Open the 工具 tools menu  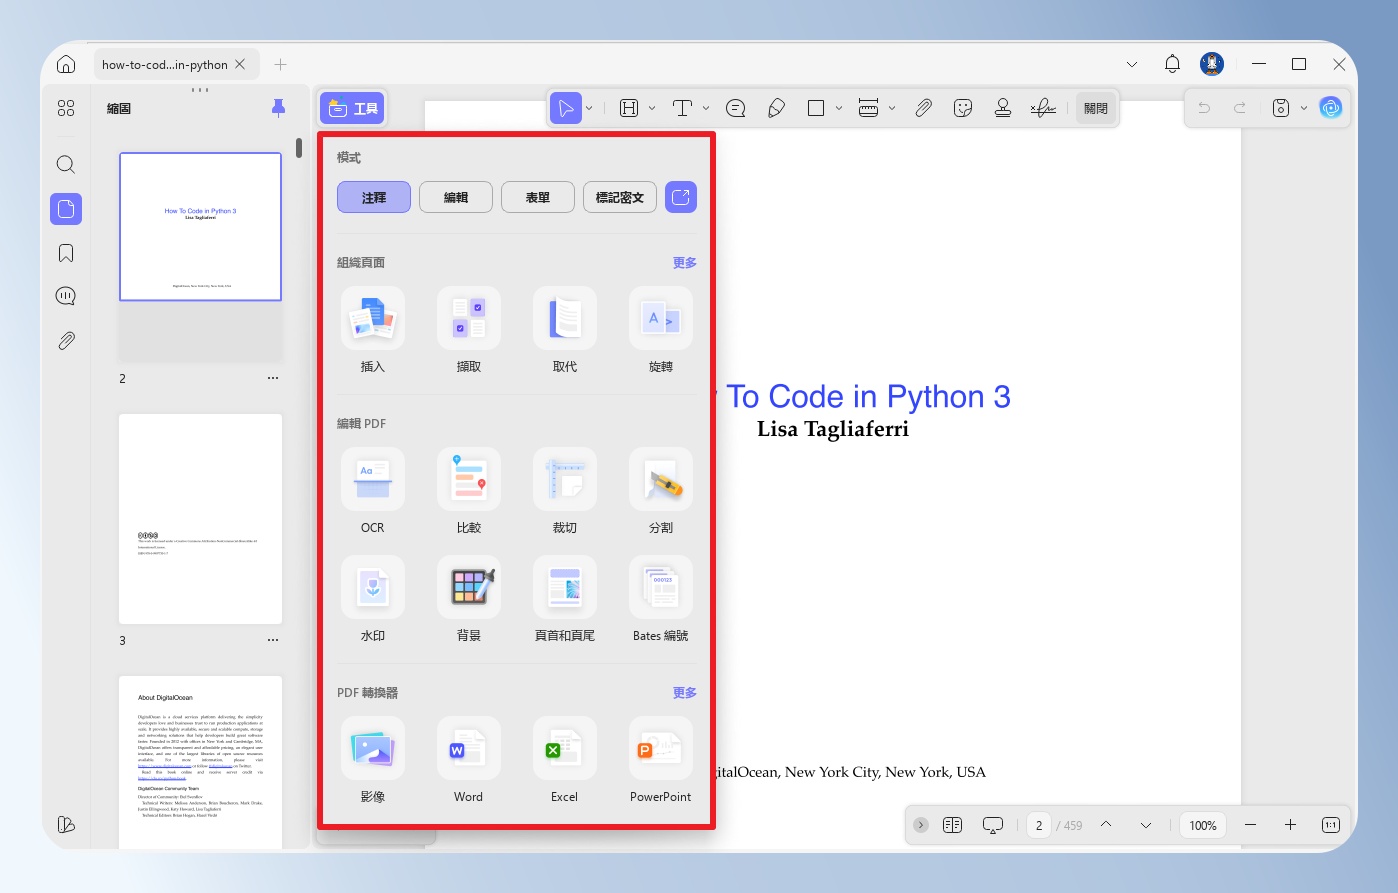tap(353, 108)
